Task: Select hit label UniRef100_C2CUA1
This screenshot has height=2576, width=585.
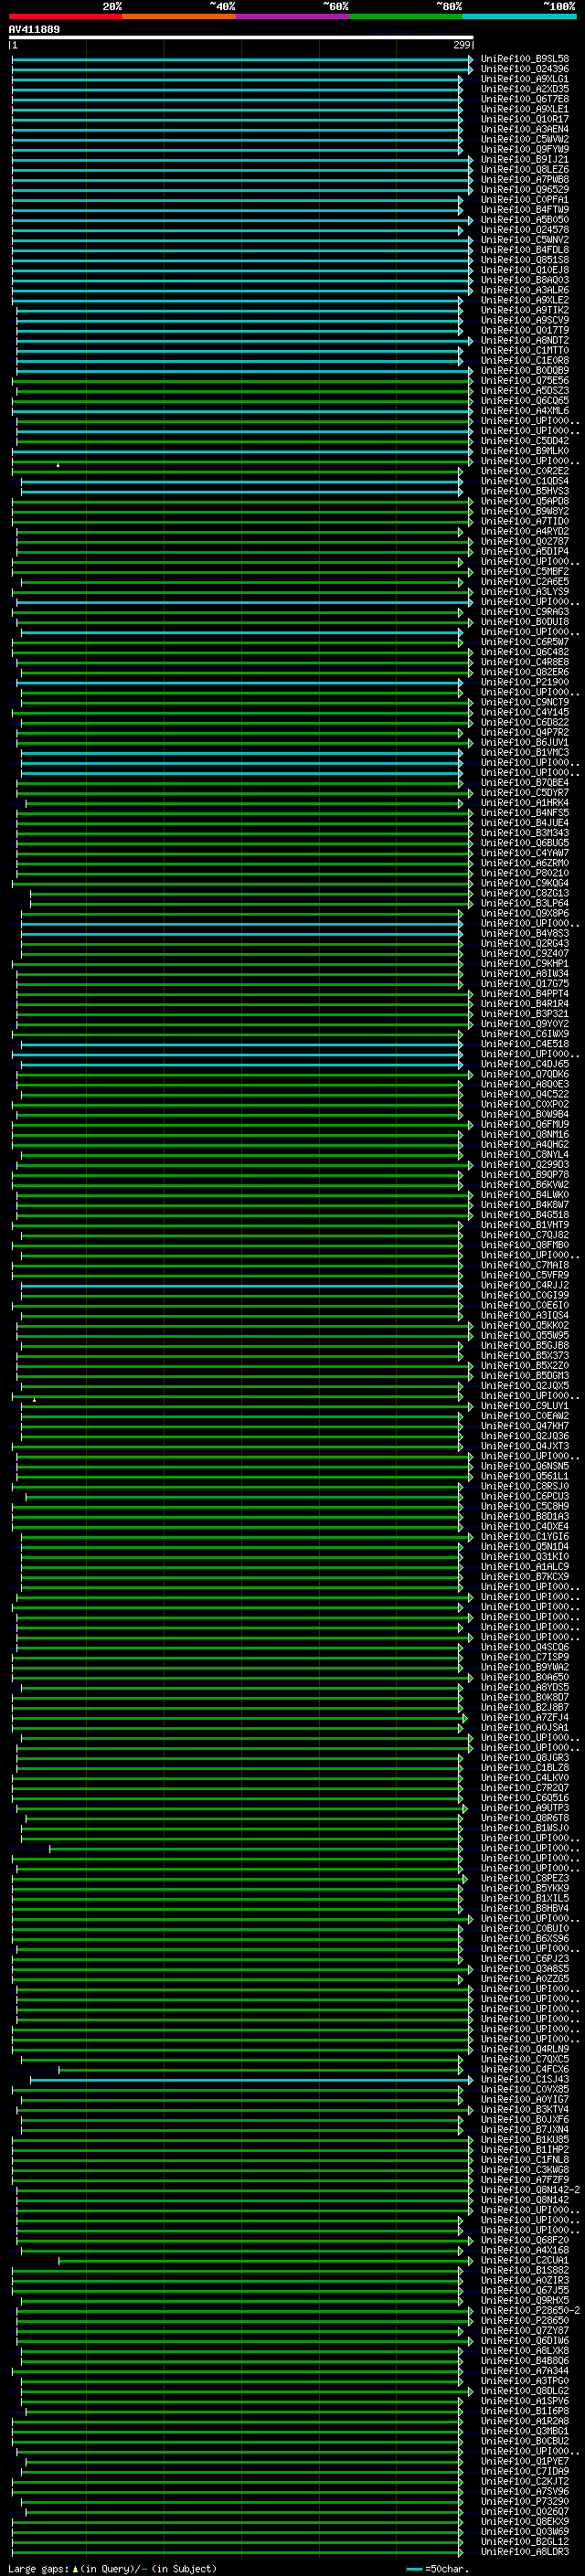Action: click(x=525, y=2261)
